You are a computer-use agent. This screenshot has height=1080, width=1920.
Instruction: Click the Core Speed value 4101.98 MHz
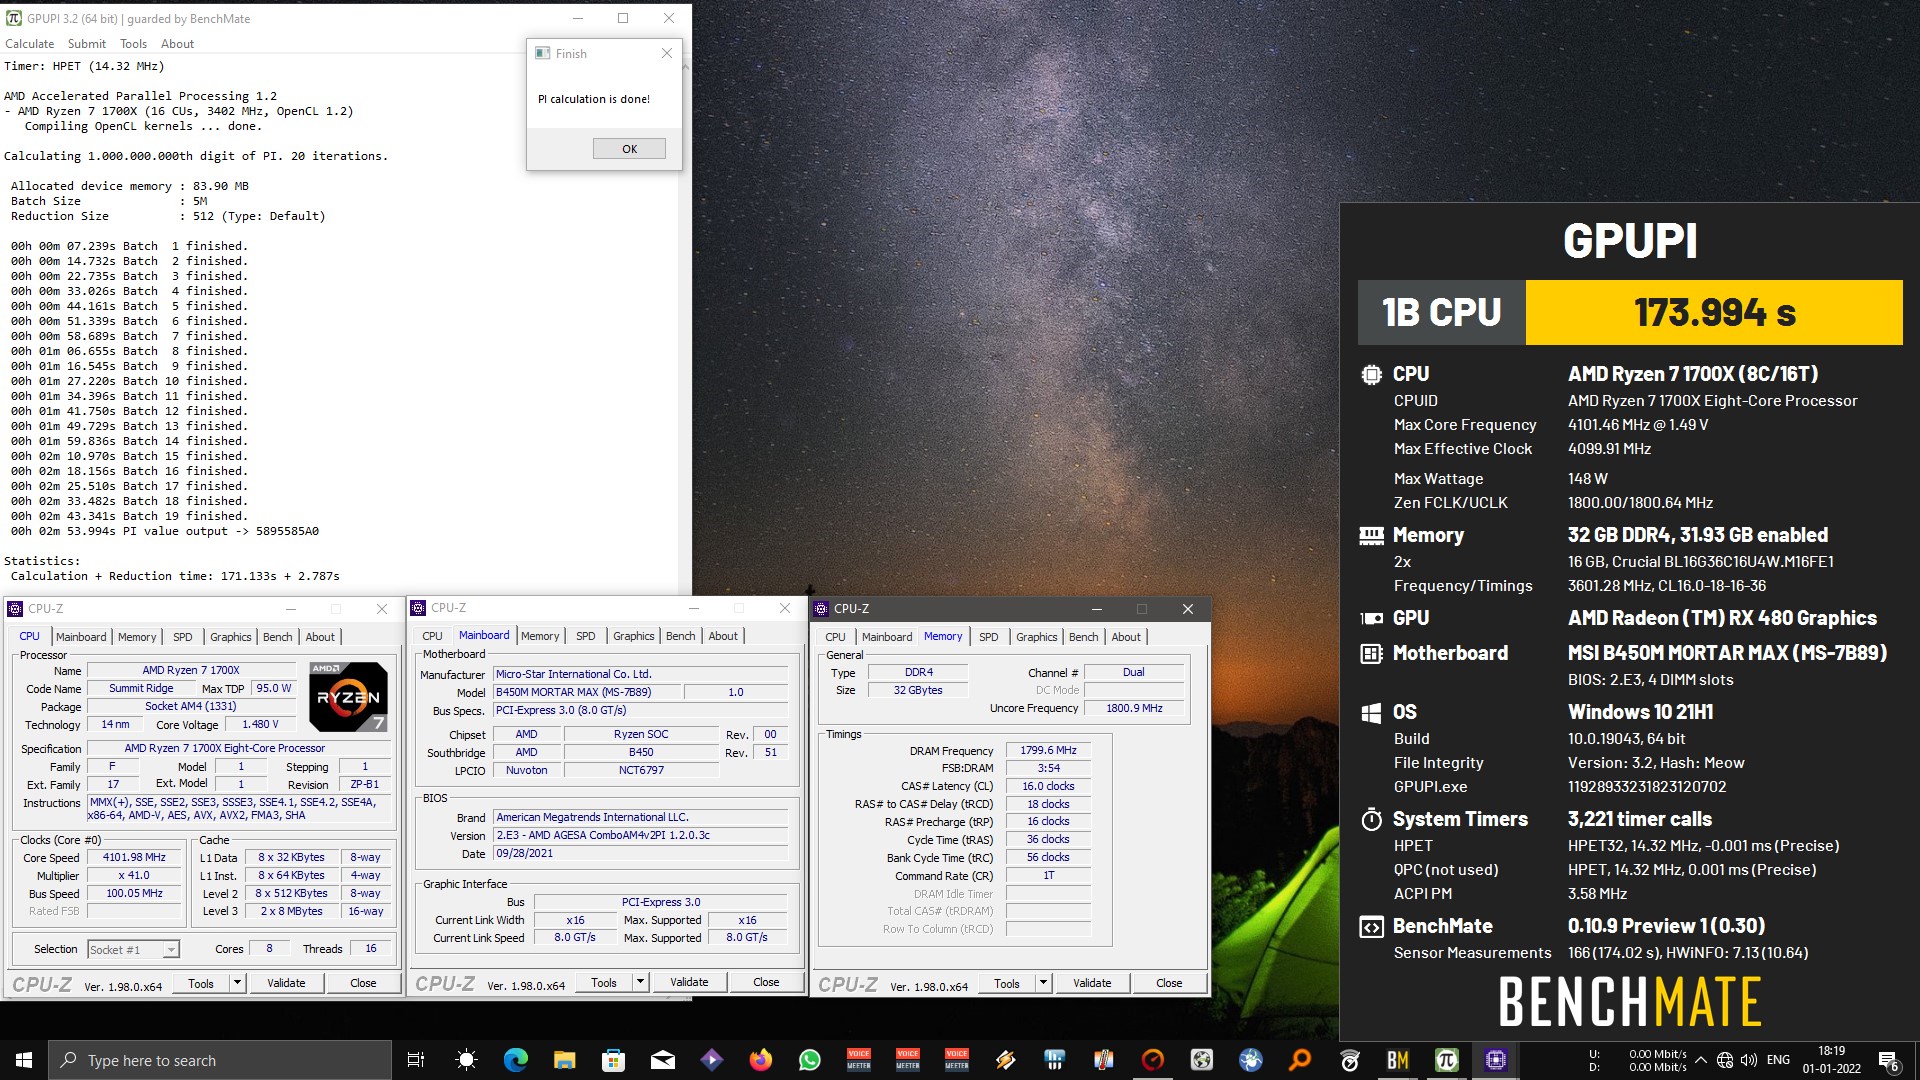click(x=135, y=857)
